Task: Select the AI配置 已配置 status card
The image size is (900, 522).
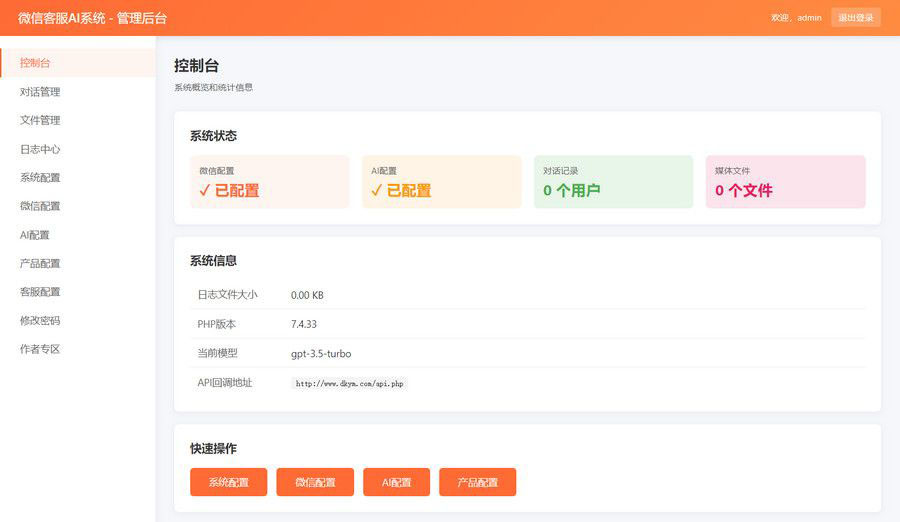Action: click(441, 182)
